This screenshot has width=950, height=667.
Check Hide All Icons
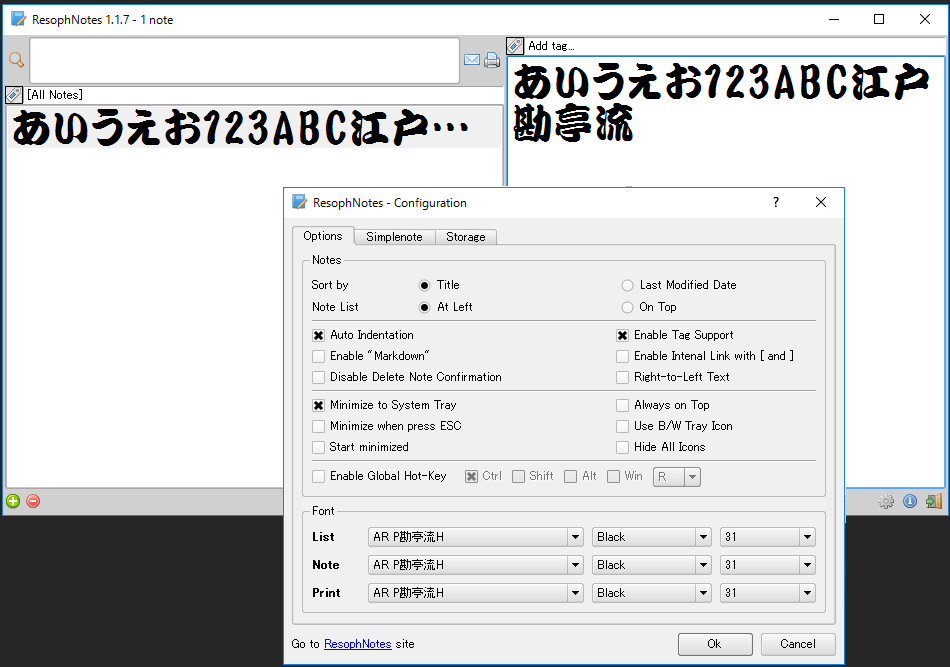tap(622, 447)
